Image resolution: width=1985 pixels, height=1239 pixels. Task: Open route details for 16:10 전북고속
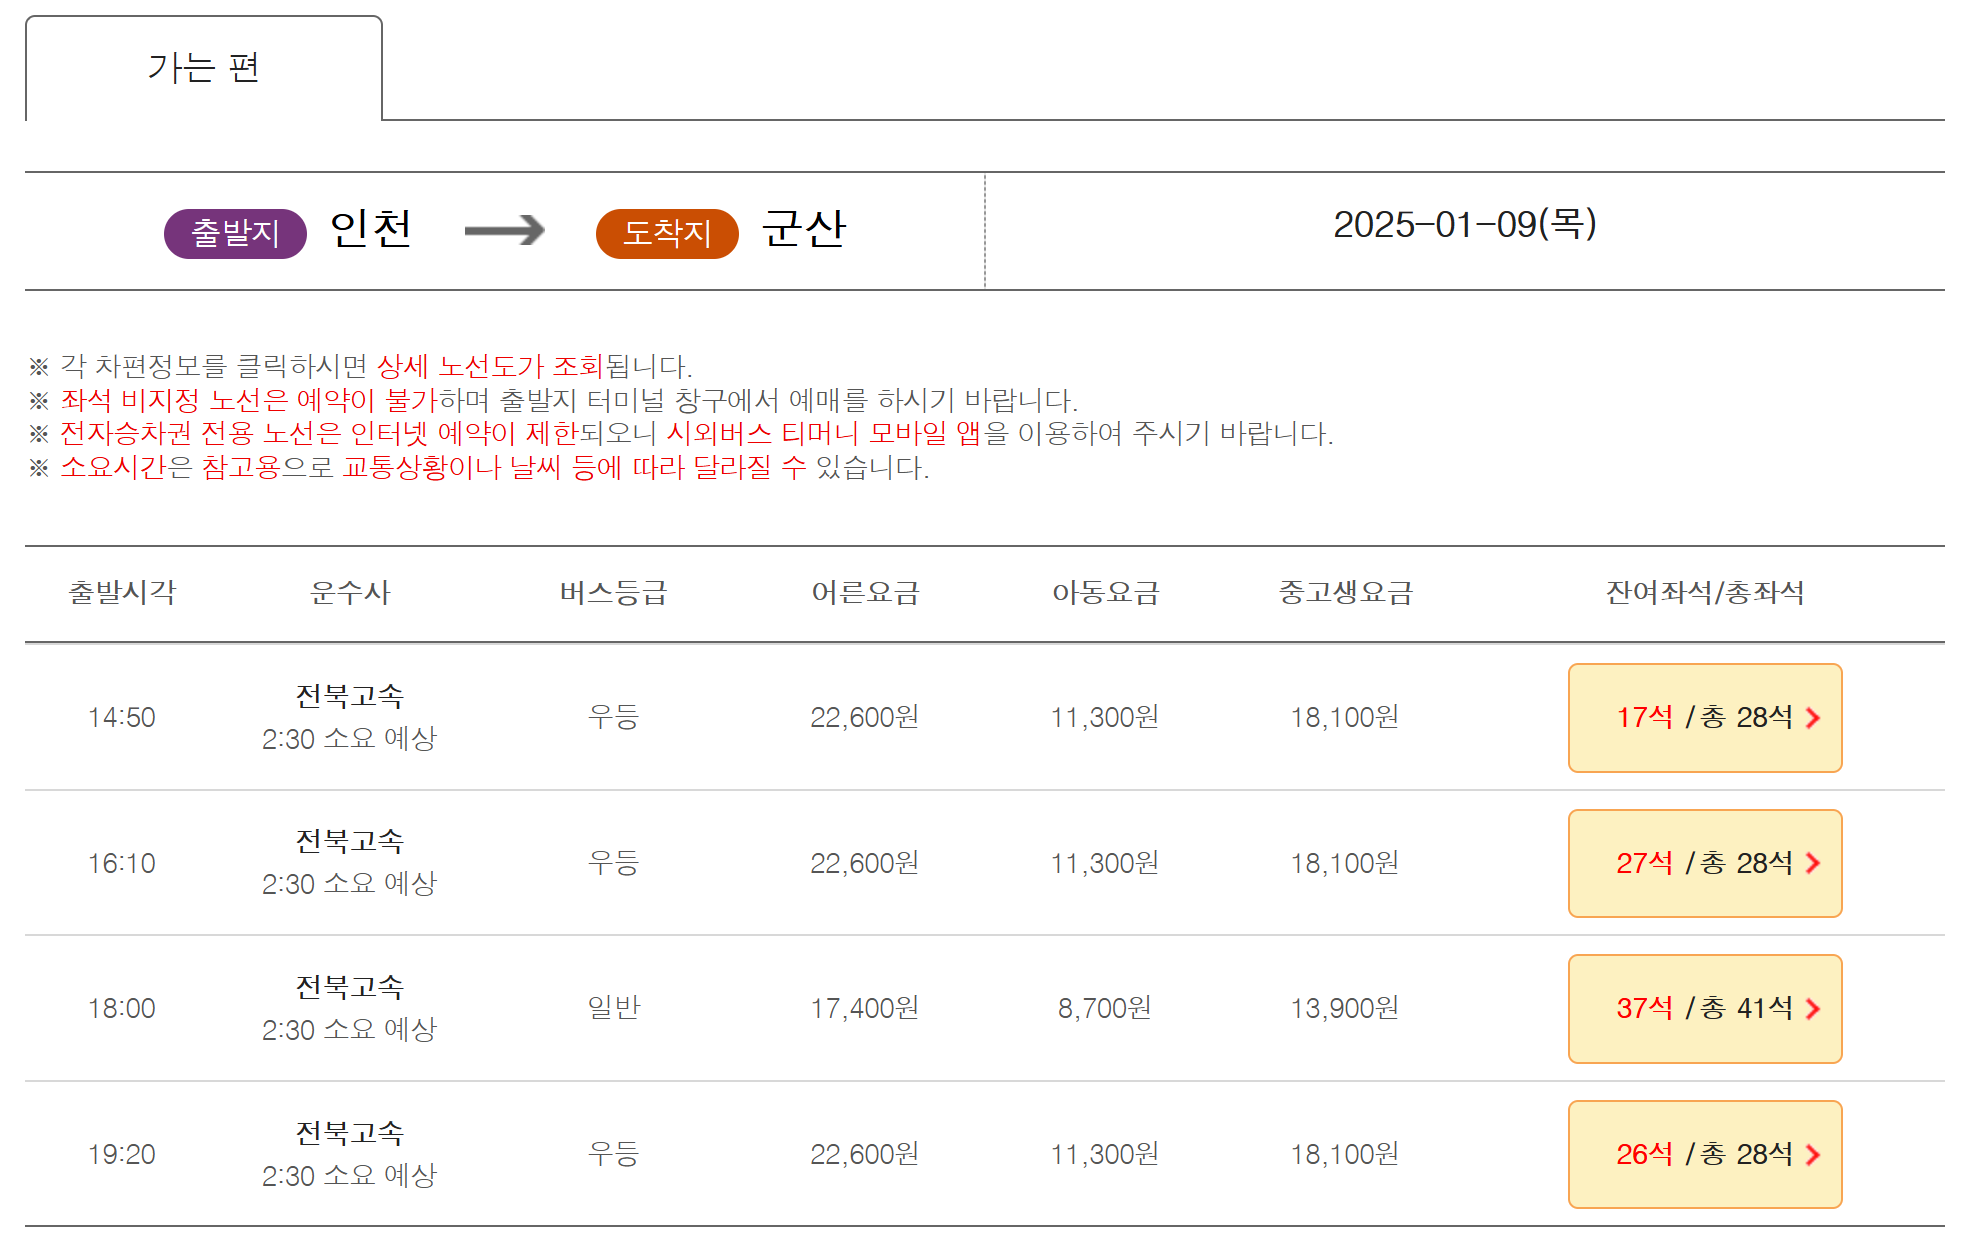point(349,843)
